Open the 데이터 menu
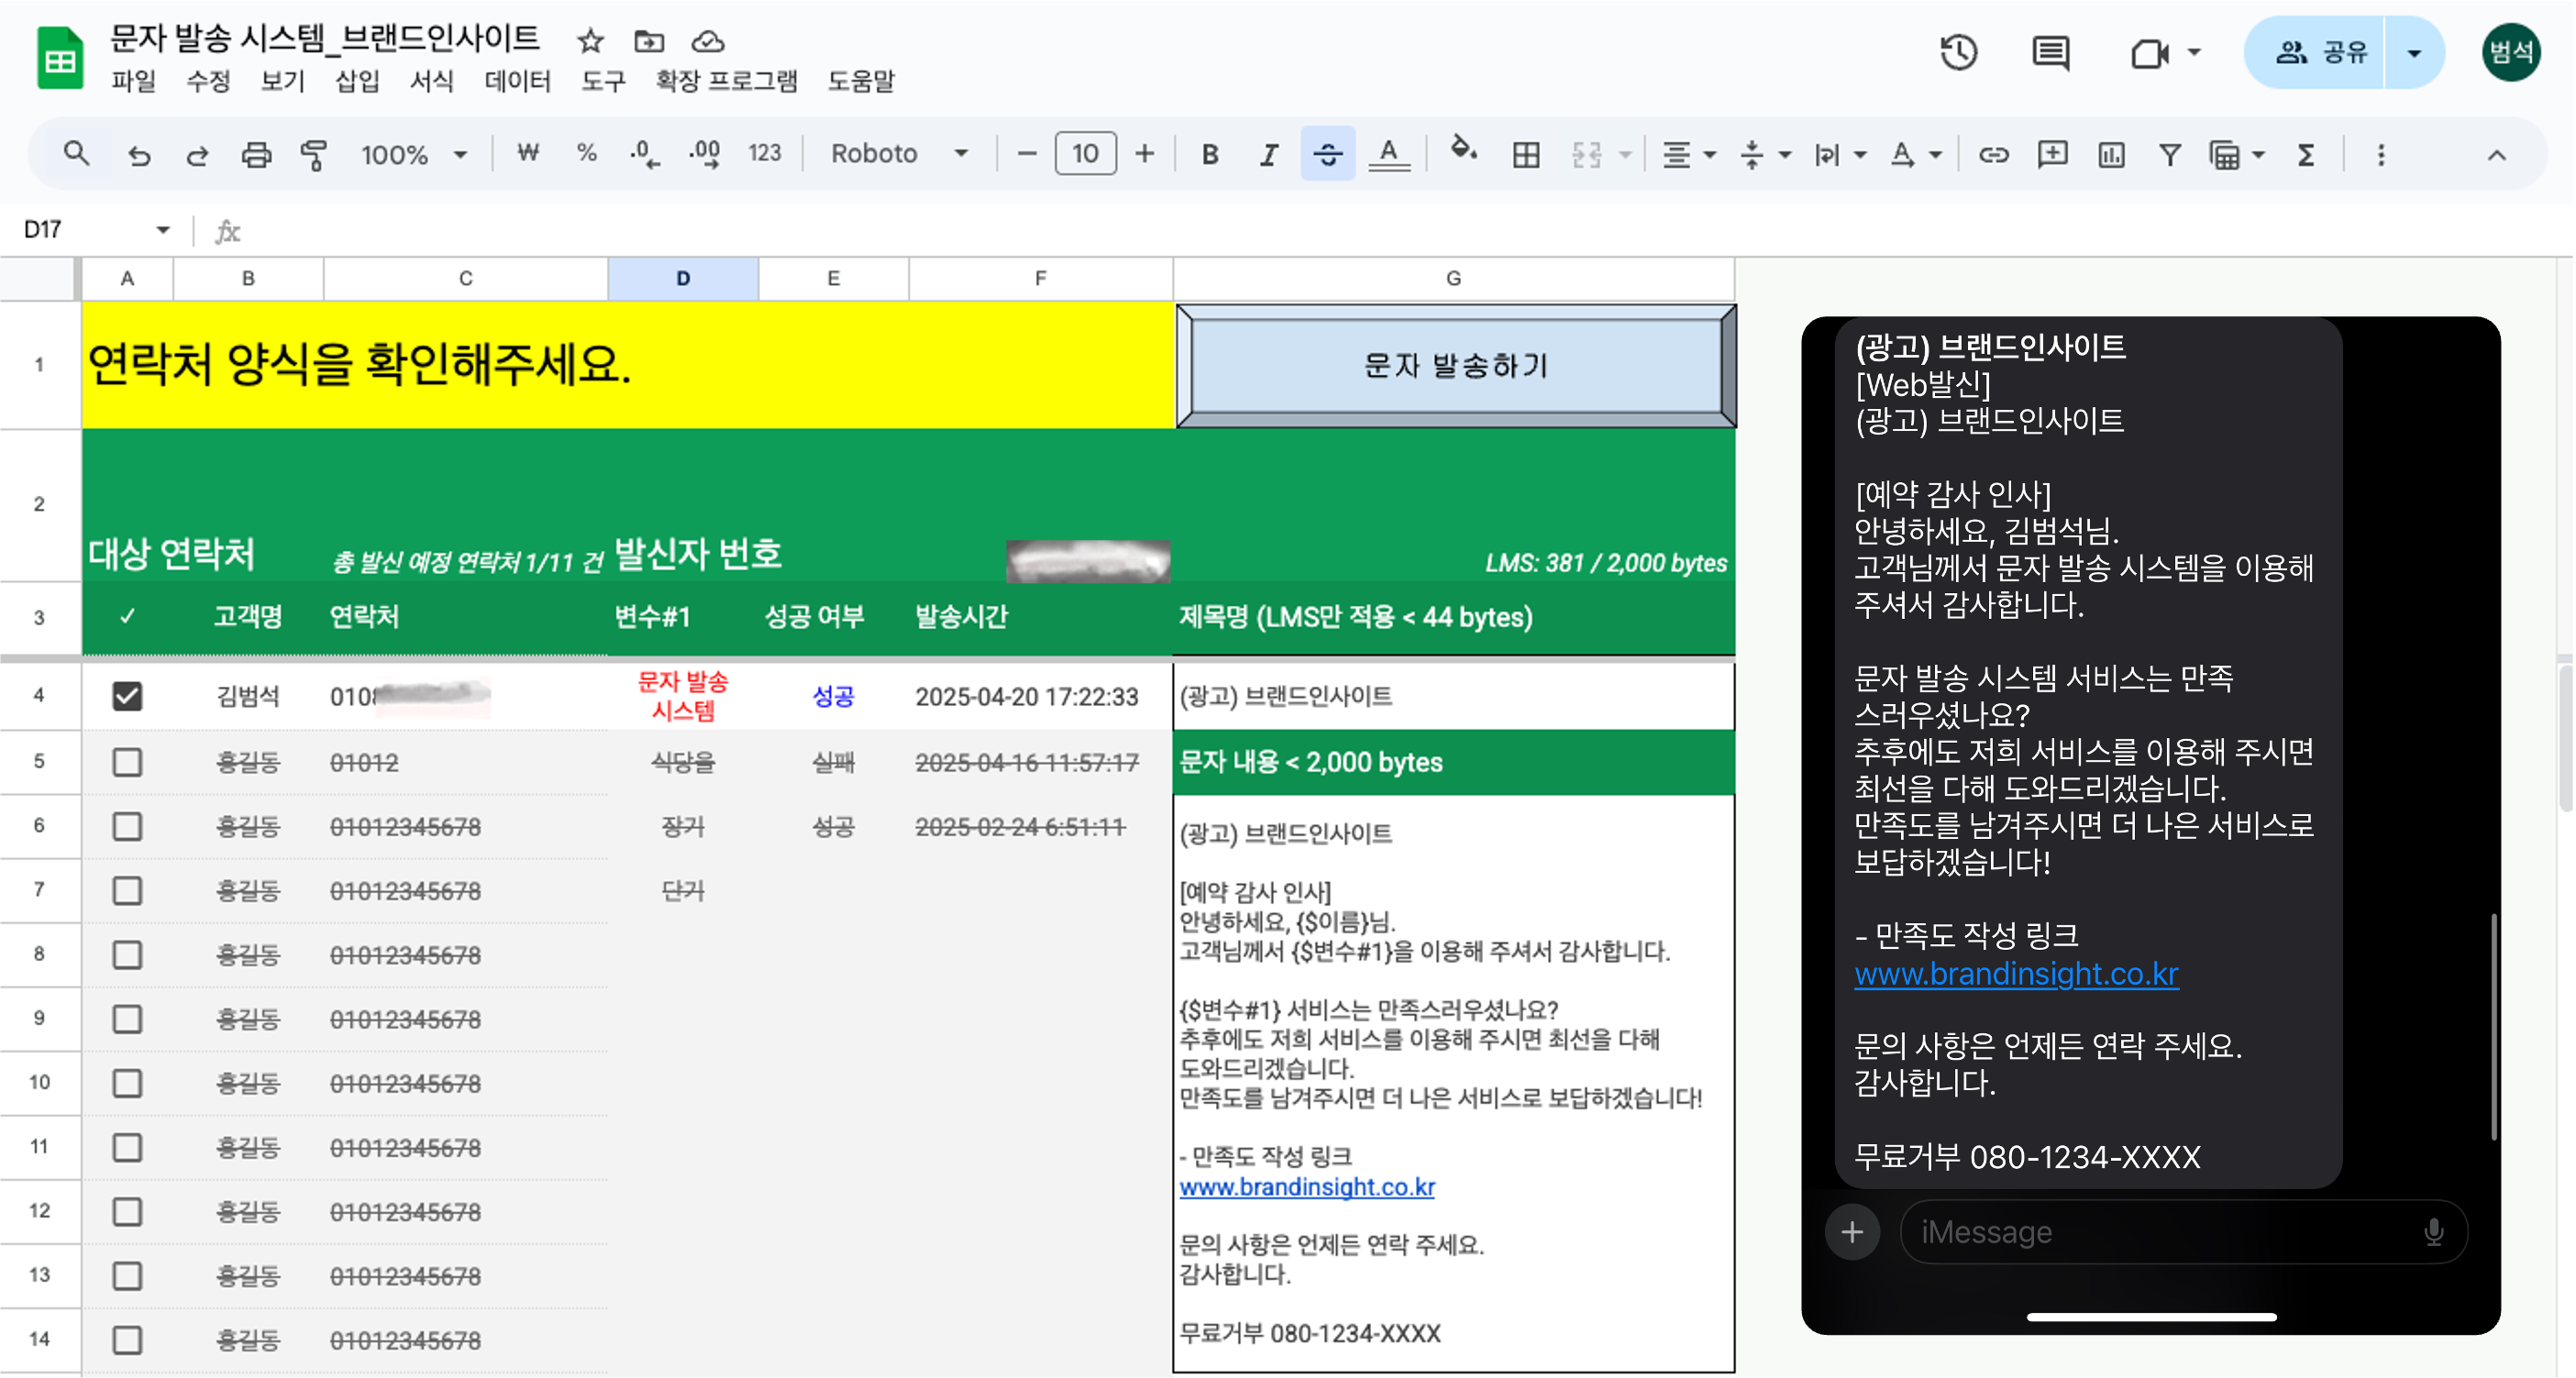This screenshot has width=2576, height=1378. point(517,81)
